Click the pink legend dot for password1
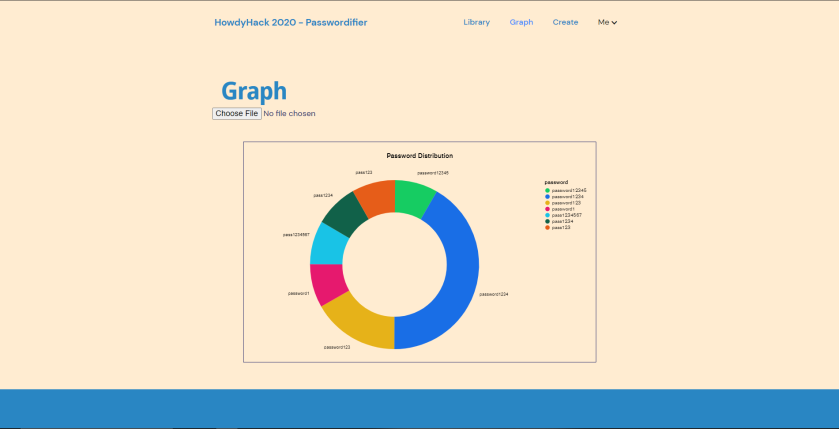This screenshot has width=839, height=429. pyautogui.click(x=547, y=209)
